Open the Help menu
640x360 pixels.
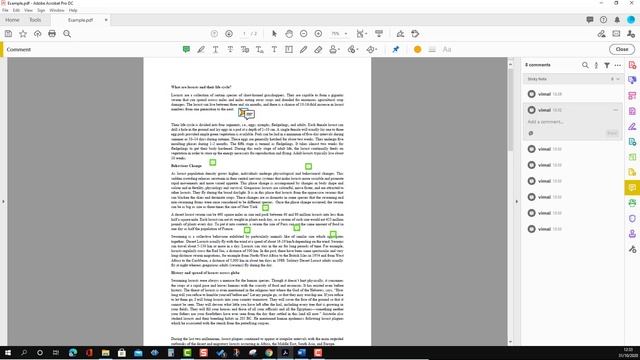coord(73,10)
